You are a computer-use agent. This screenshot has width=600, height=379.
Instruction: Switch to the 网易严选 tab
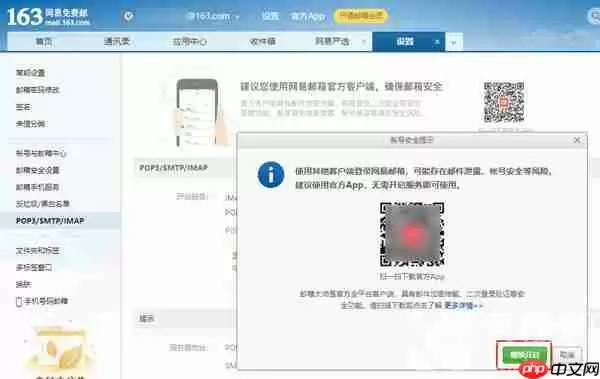(x=332, y=41)
